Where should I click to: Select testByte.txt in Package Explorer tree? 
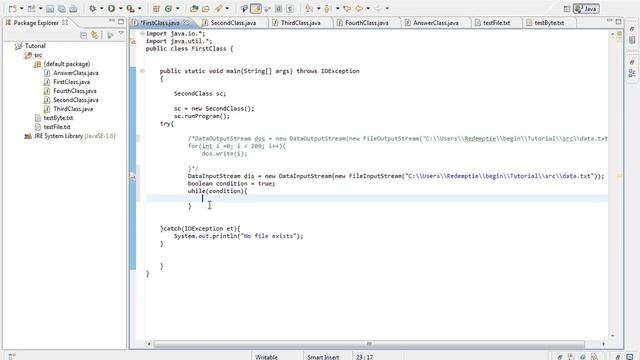58,118
